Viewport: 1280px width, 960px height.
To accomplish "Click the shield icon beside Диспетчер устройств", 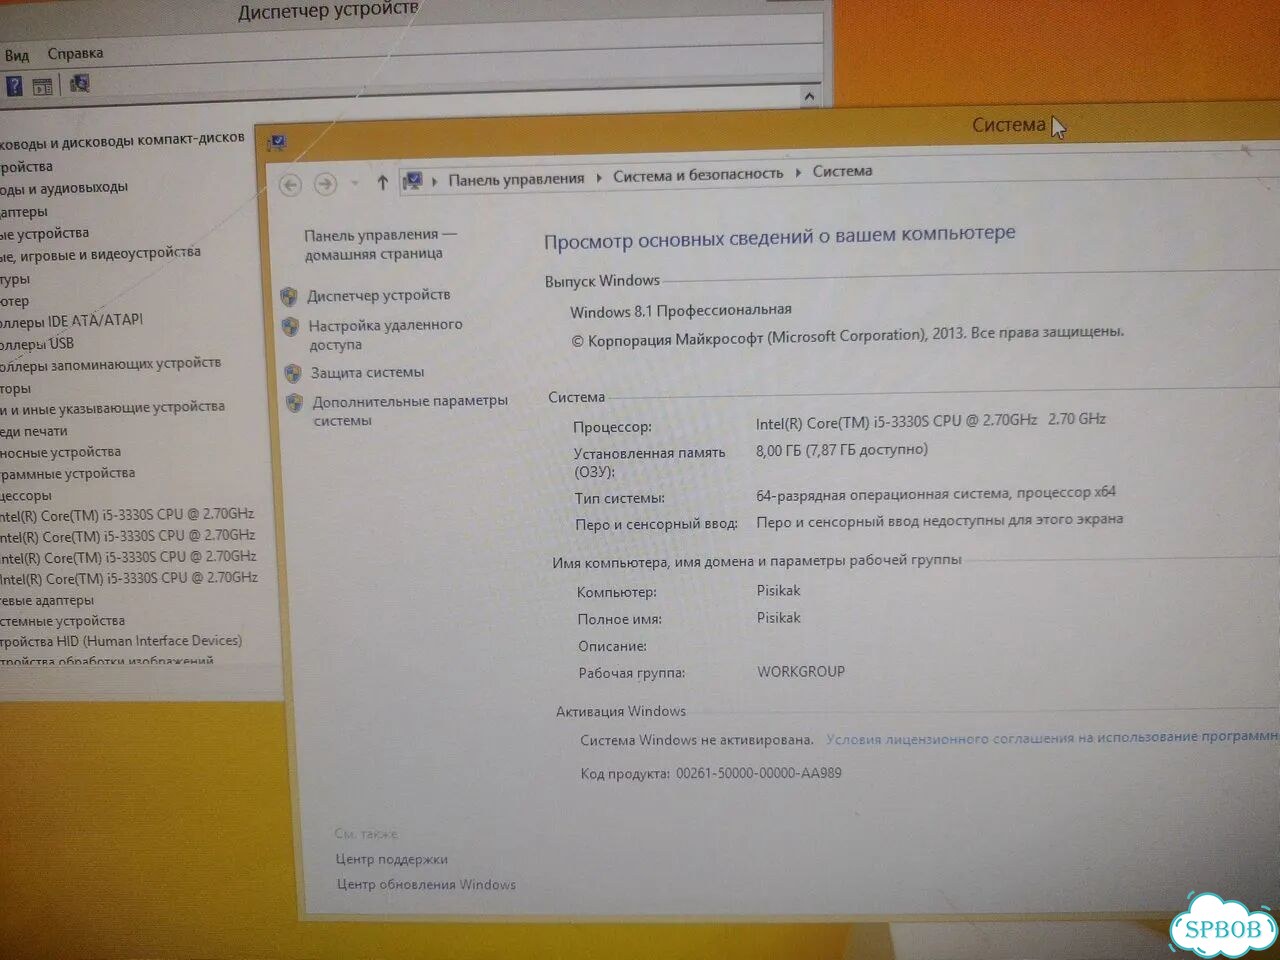I will [x=289, y=297].
